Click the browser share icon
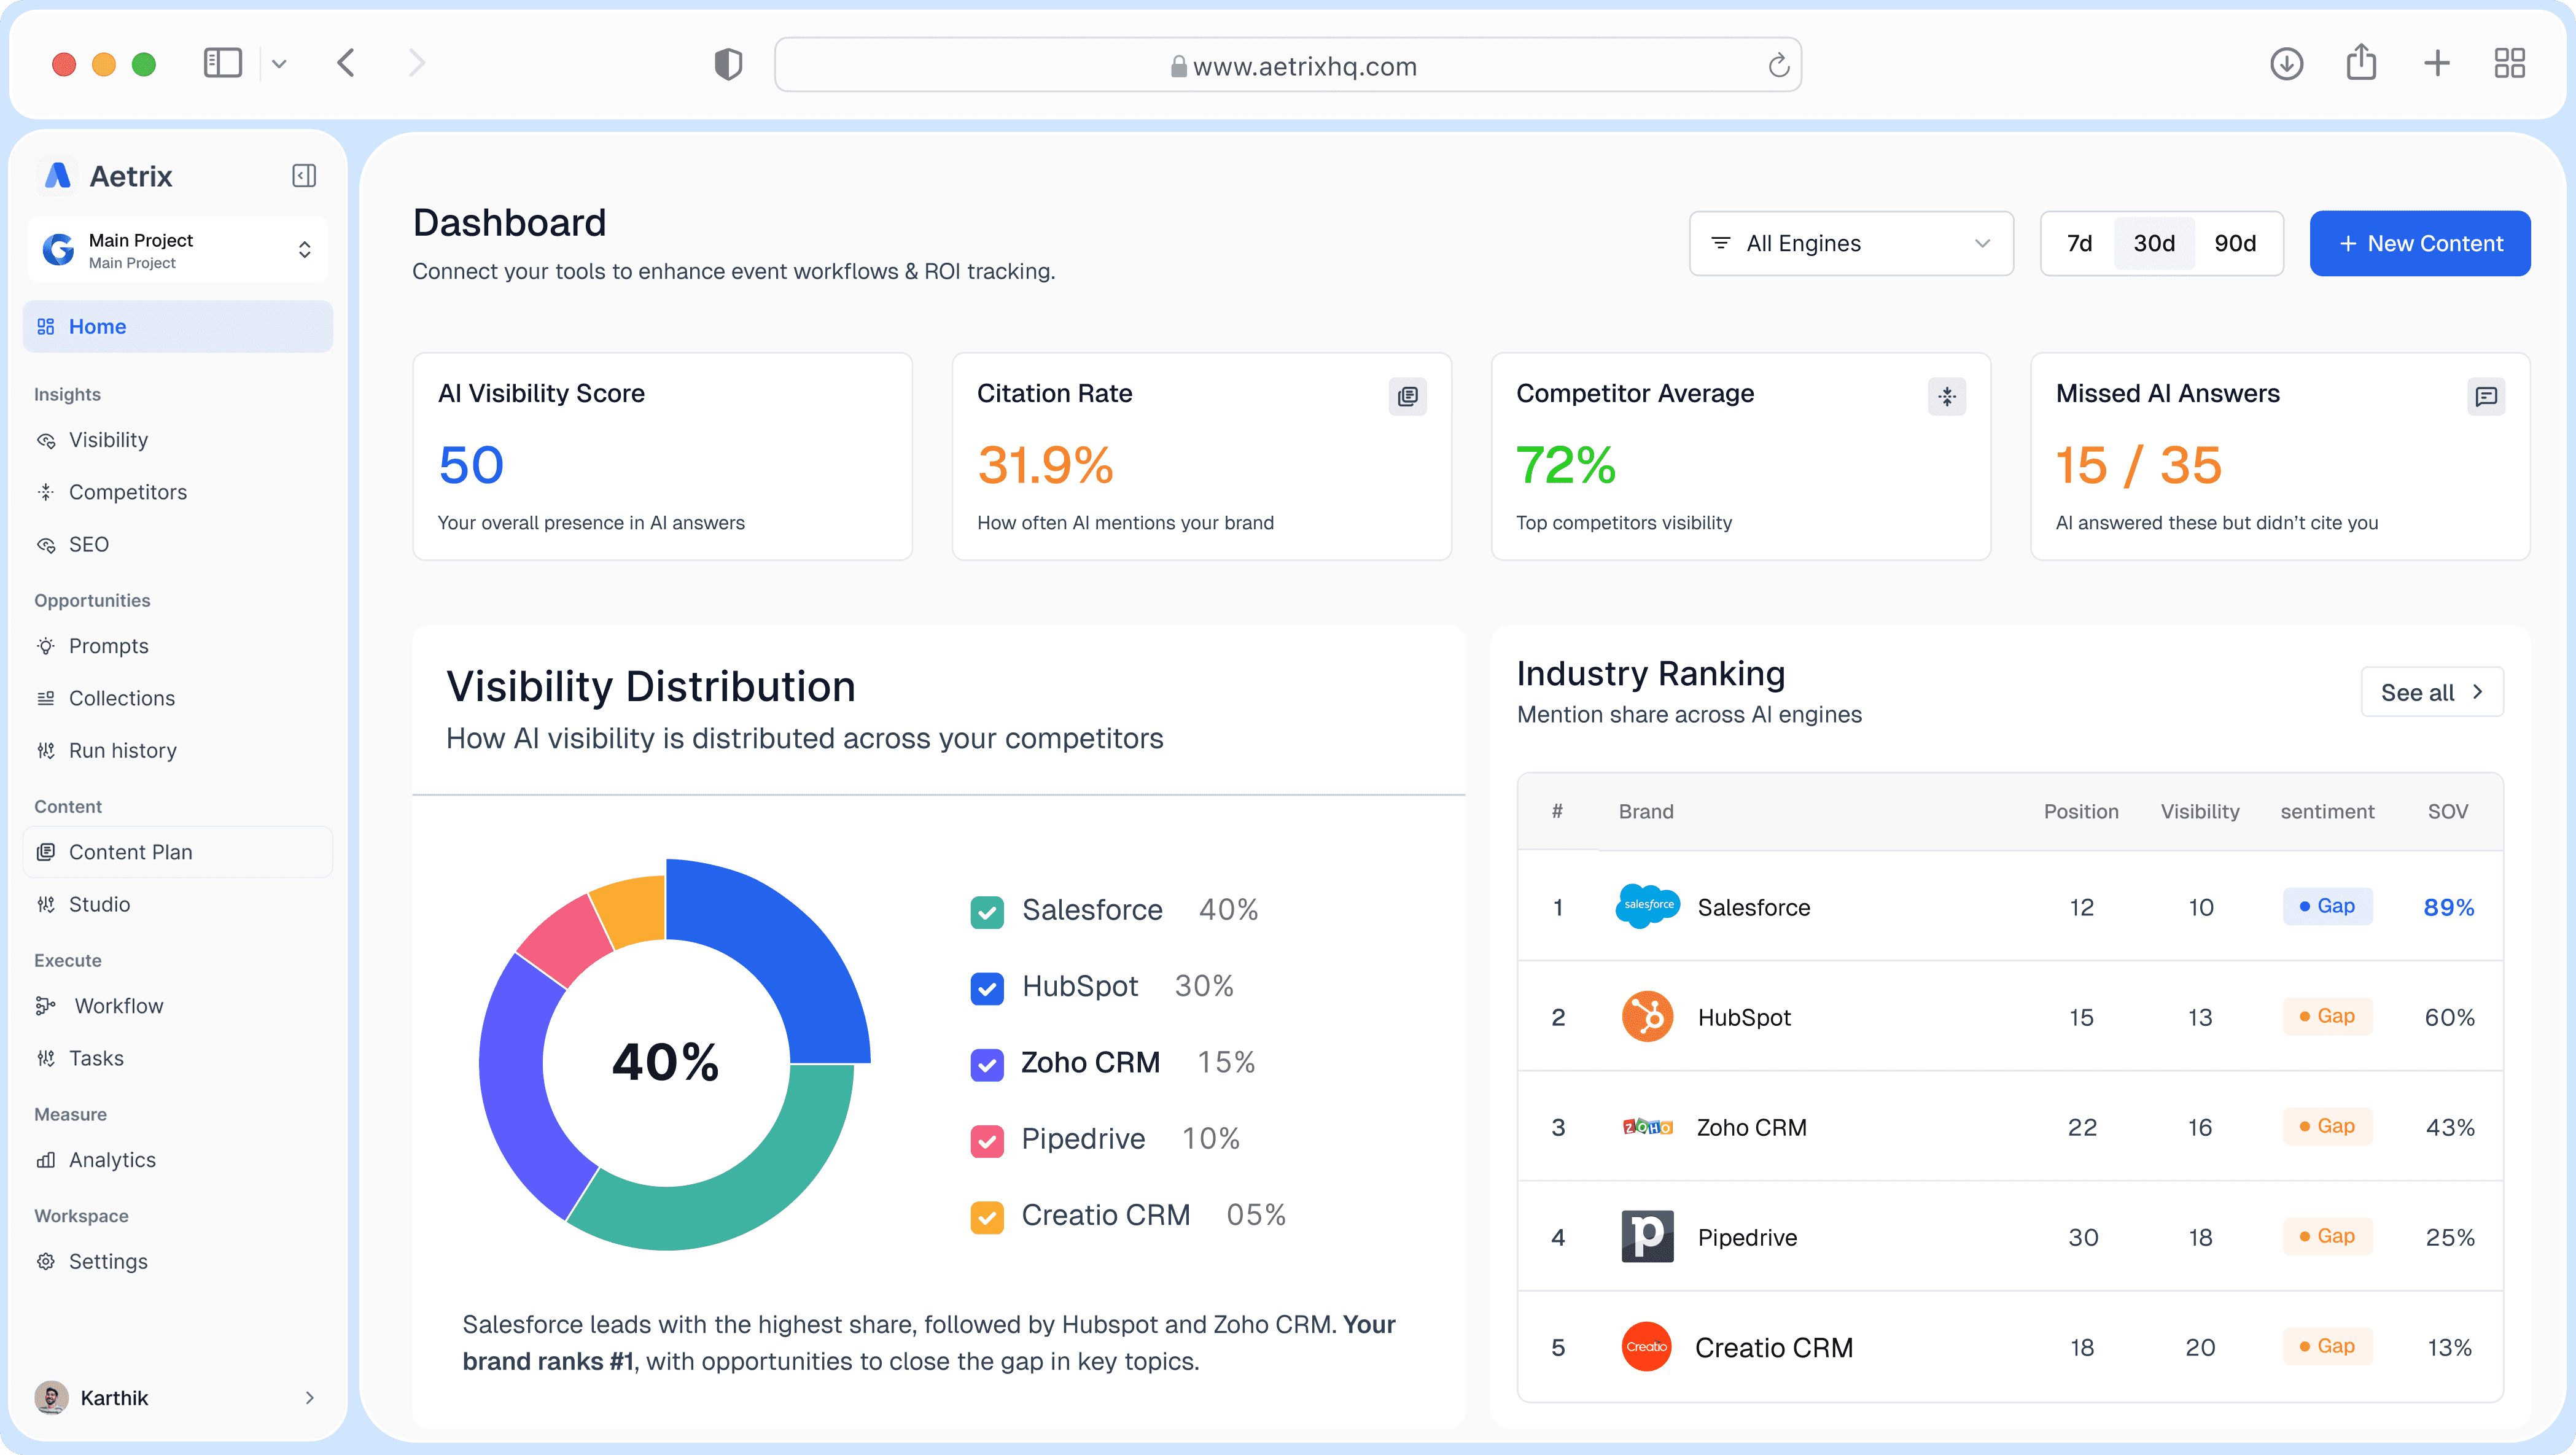Image resolution: width=2576 pixels, height=1455 pixels. click(2361, 62)
